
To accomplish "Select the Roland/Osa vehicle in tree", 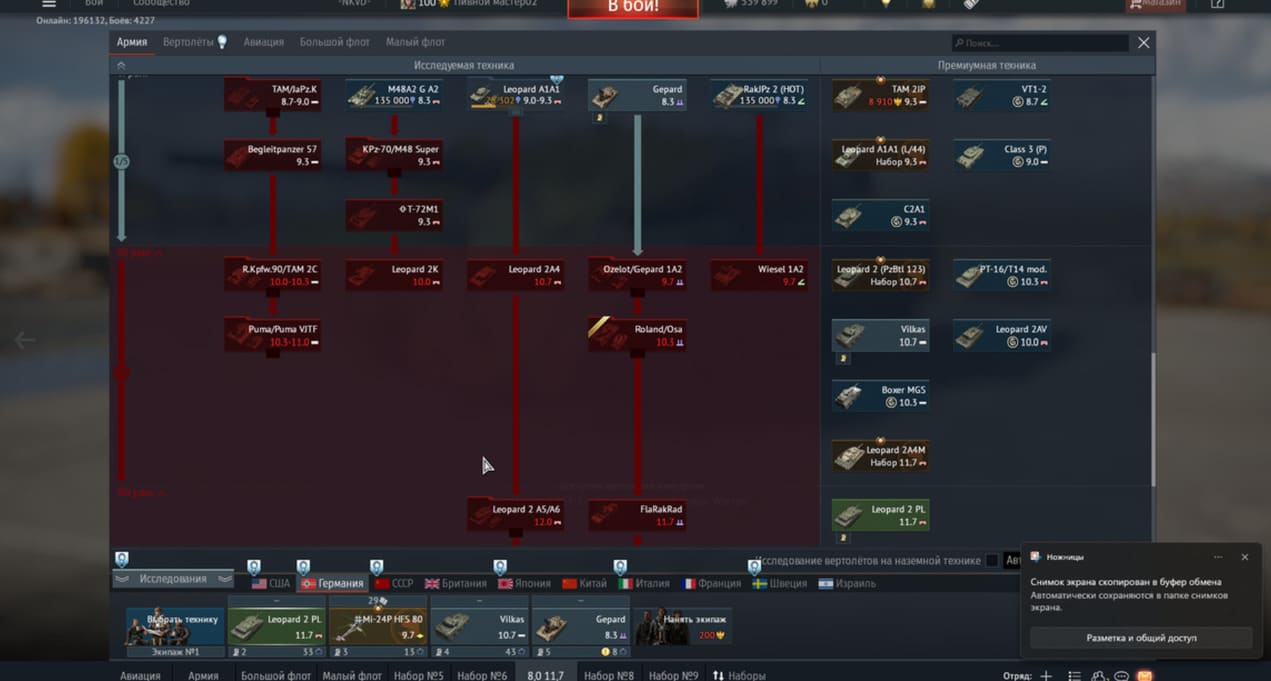I will [x=605, y=336].
